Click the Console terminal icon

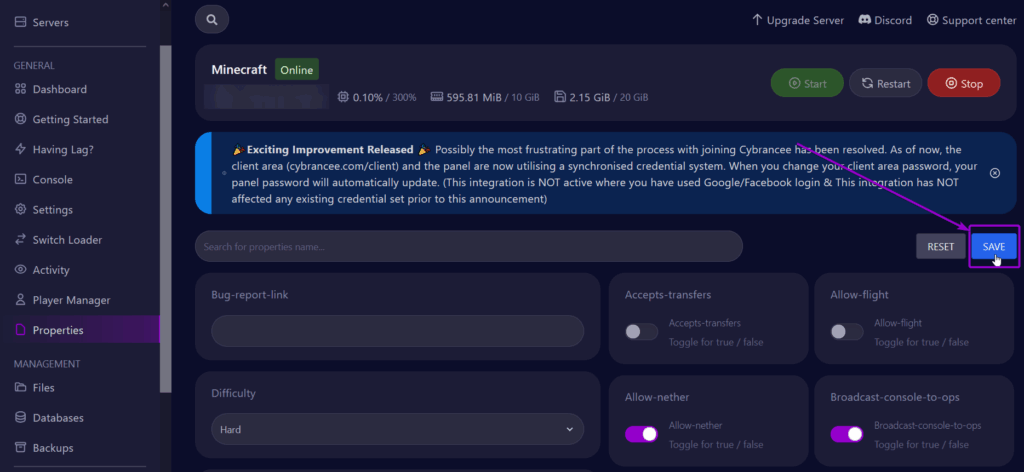[x=20, y=179]
